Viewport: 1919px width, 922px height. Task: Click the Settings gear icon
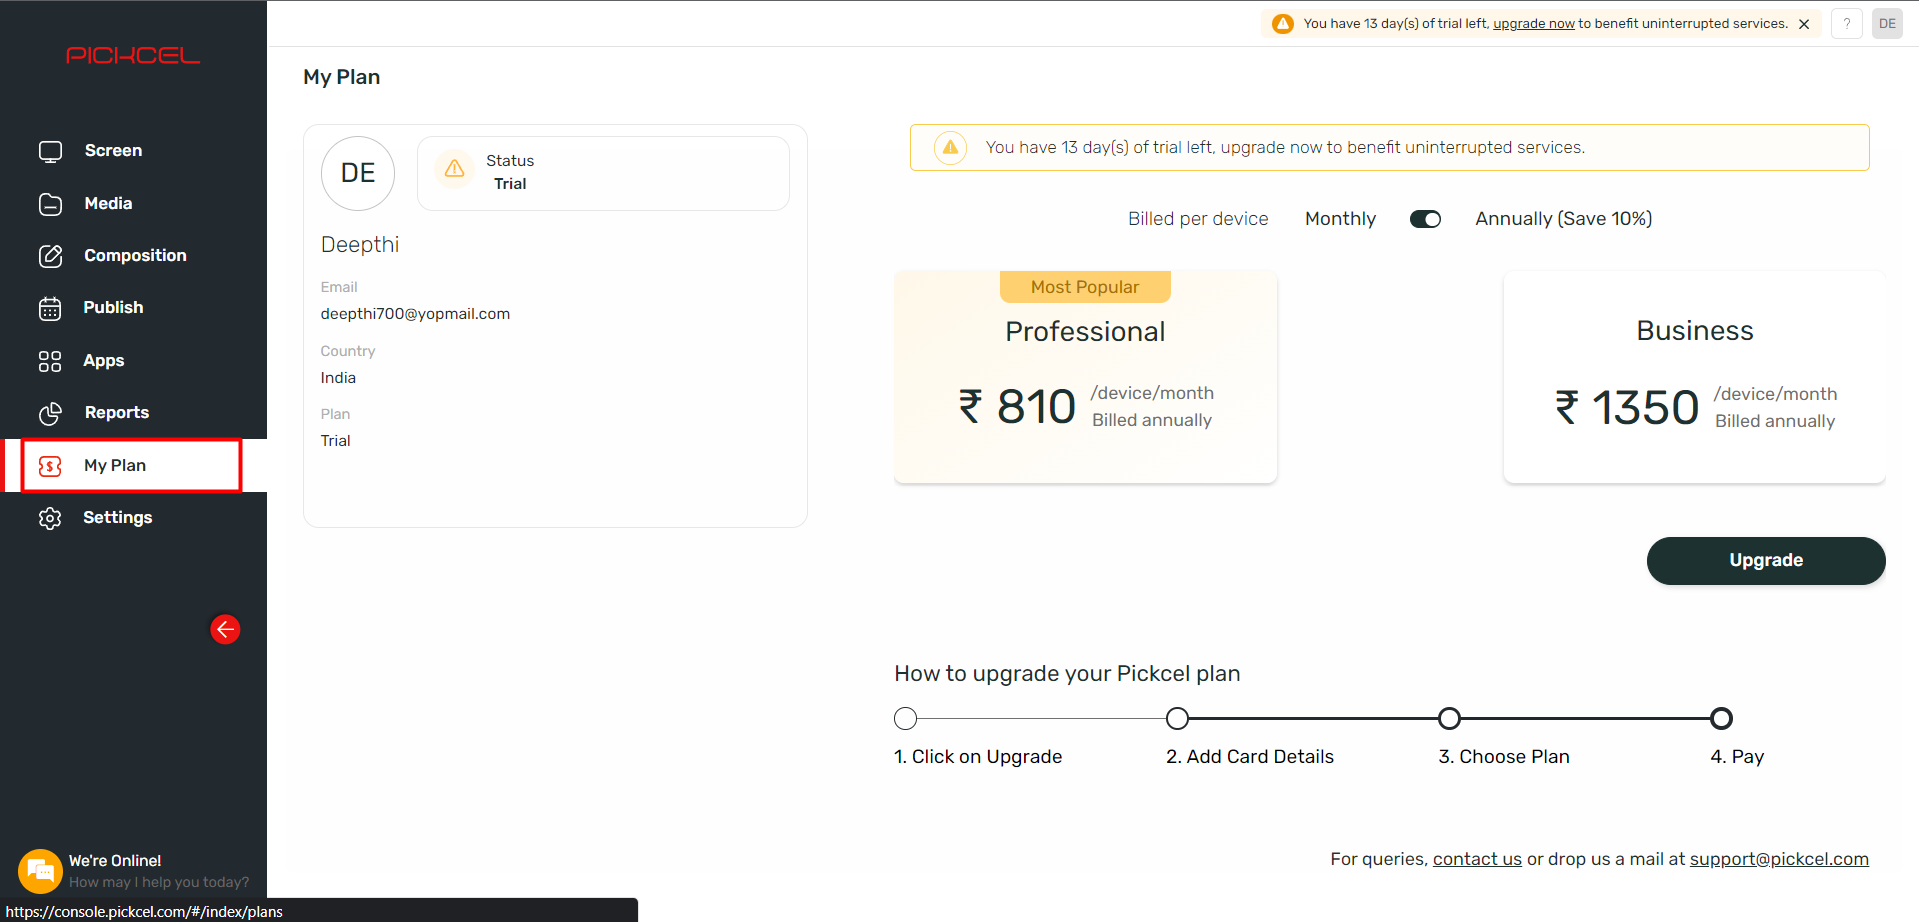tap(50, 518)
